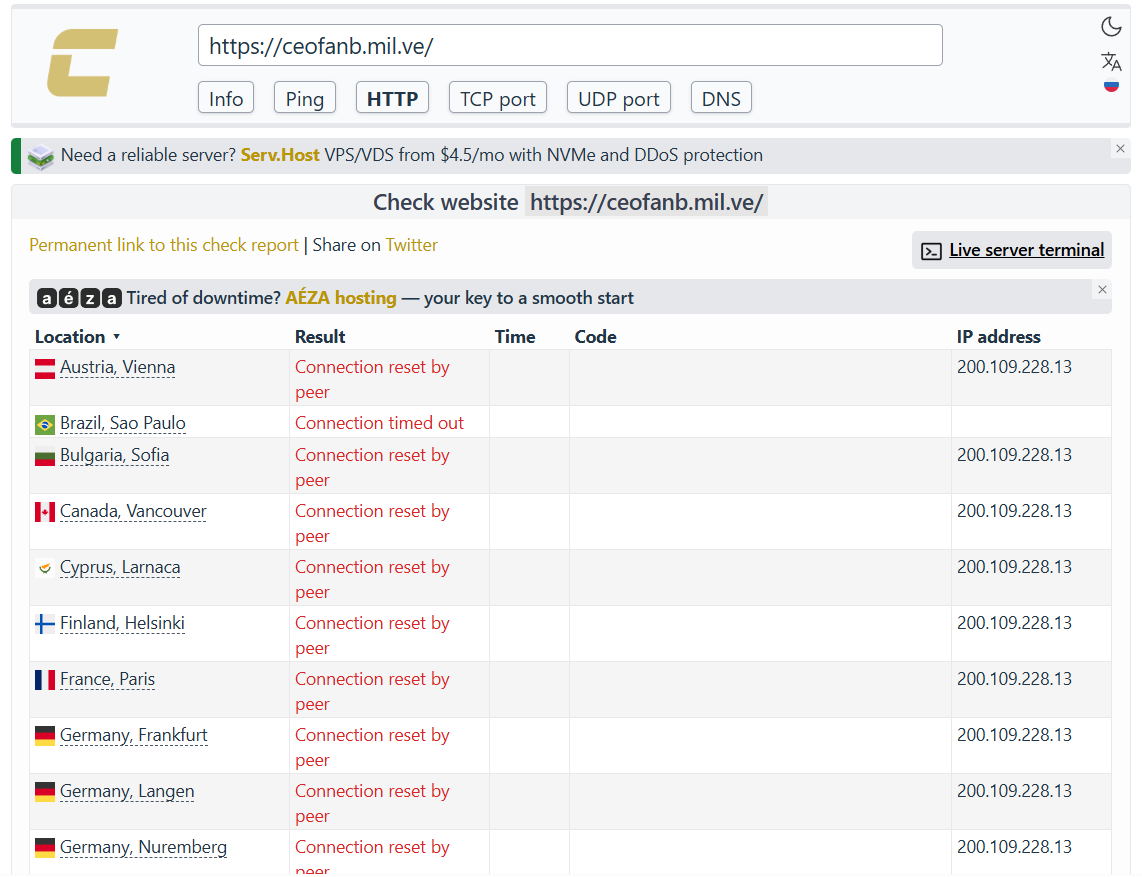Open the language translation icon
The height and width of the screenshot is (877, 1142).
1111,61
